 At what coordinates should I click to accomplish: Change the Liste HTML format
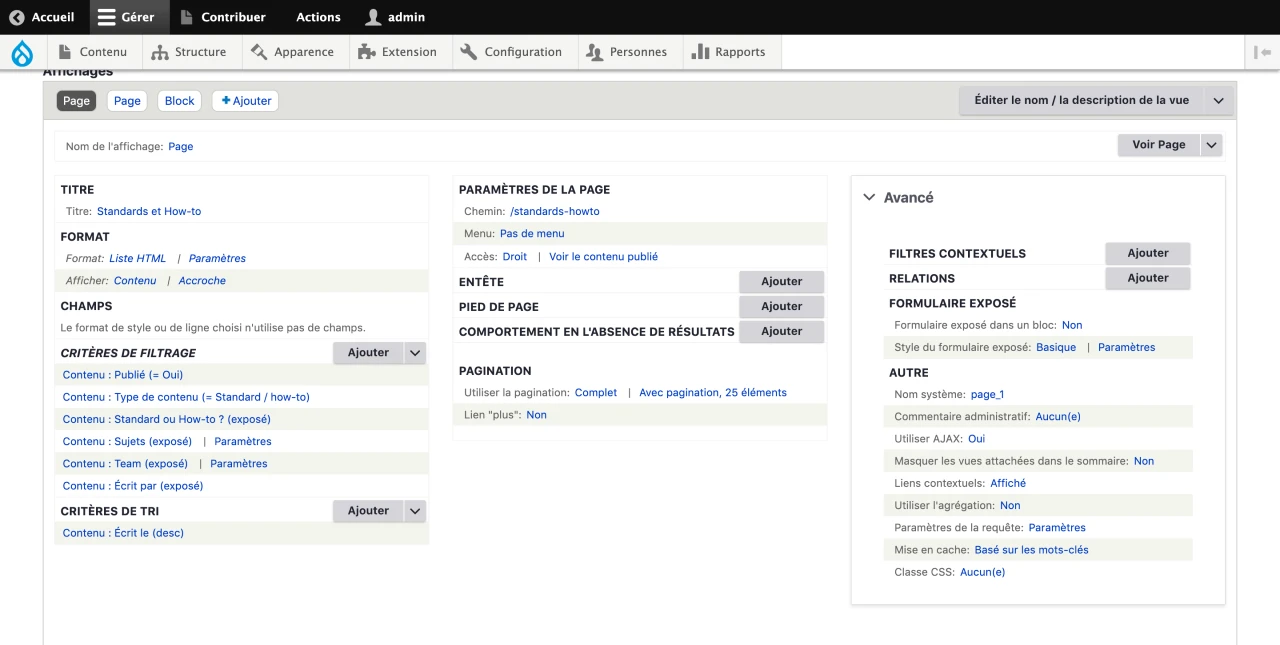pyautogui.click(x=138, y=258)
